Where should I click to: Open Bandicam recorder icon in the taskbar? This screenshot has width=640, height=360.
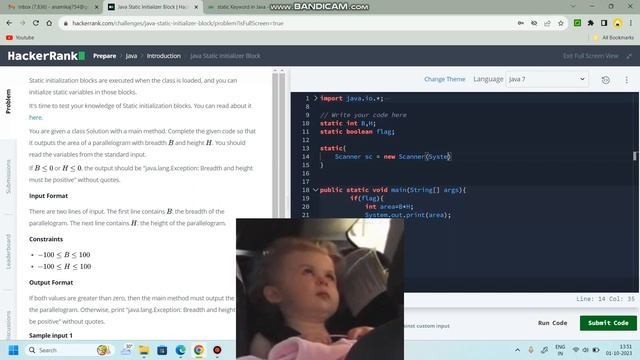click(217, 350)
